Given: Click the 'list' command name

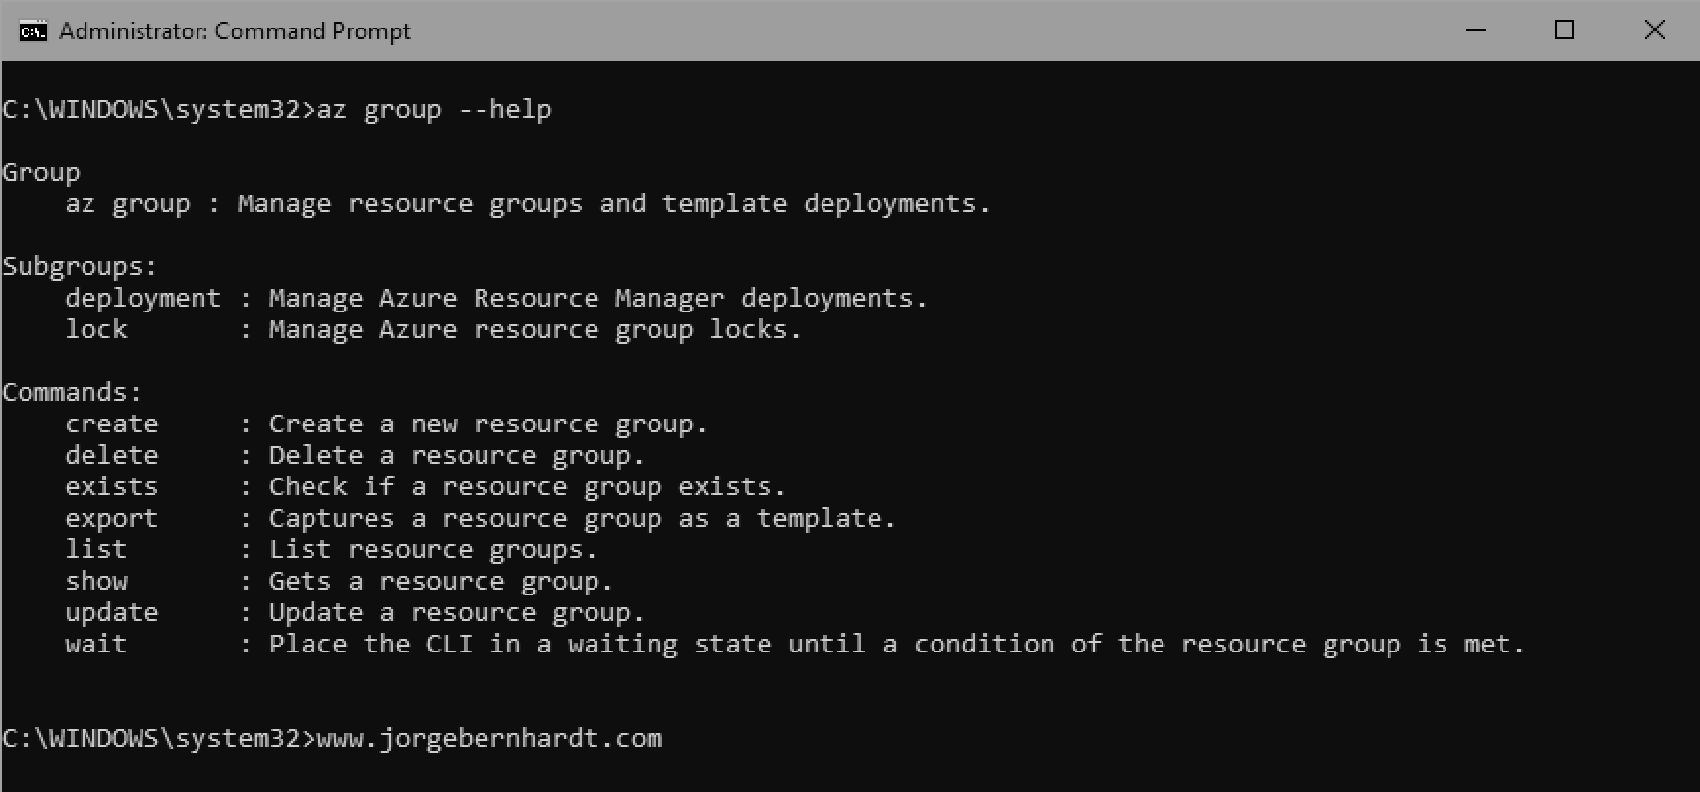Looking at the screenshot, I should (96, 550).
